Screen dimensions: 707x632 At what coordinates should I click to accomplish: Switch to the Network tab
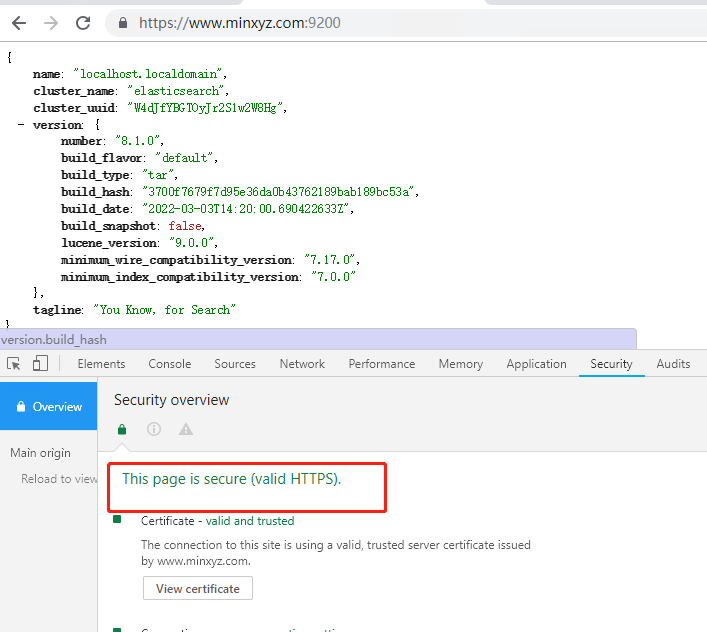pyautogui.click(x=302, y=364)
